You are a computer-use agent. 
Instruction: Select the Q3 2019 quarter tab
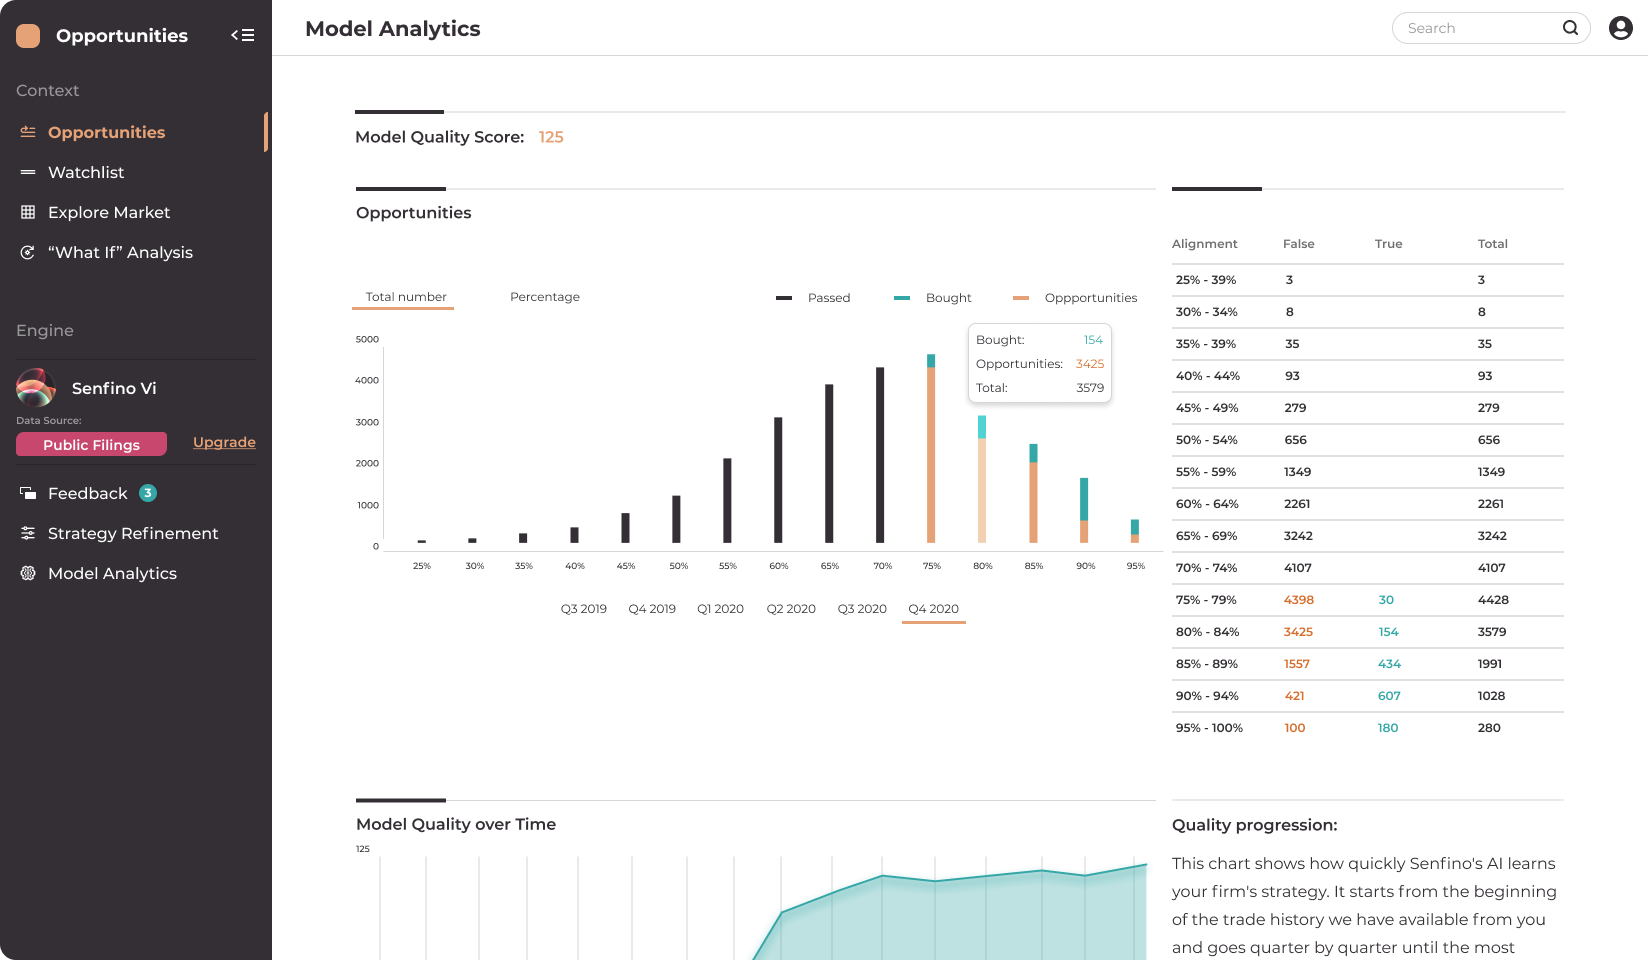[x=583, y=609]
